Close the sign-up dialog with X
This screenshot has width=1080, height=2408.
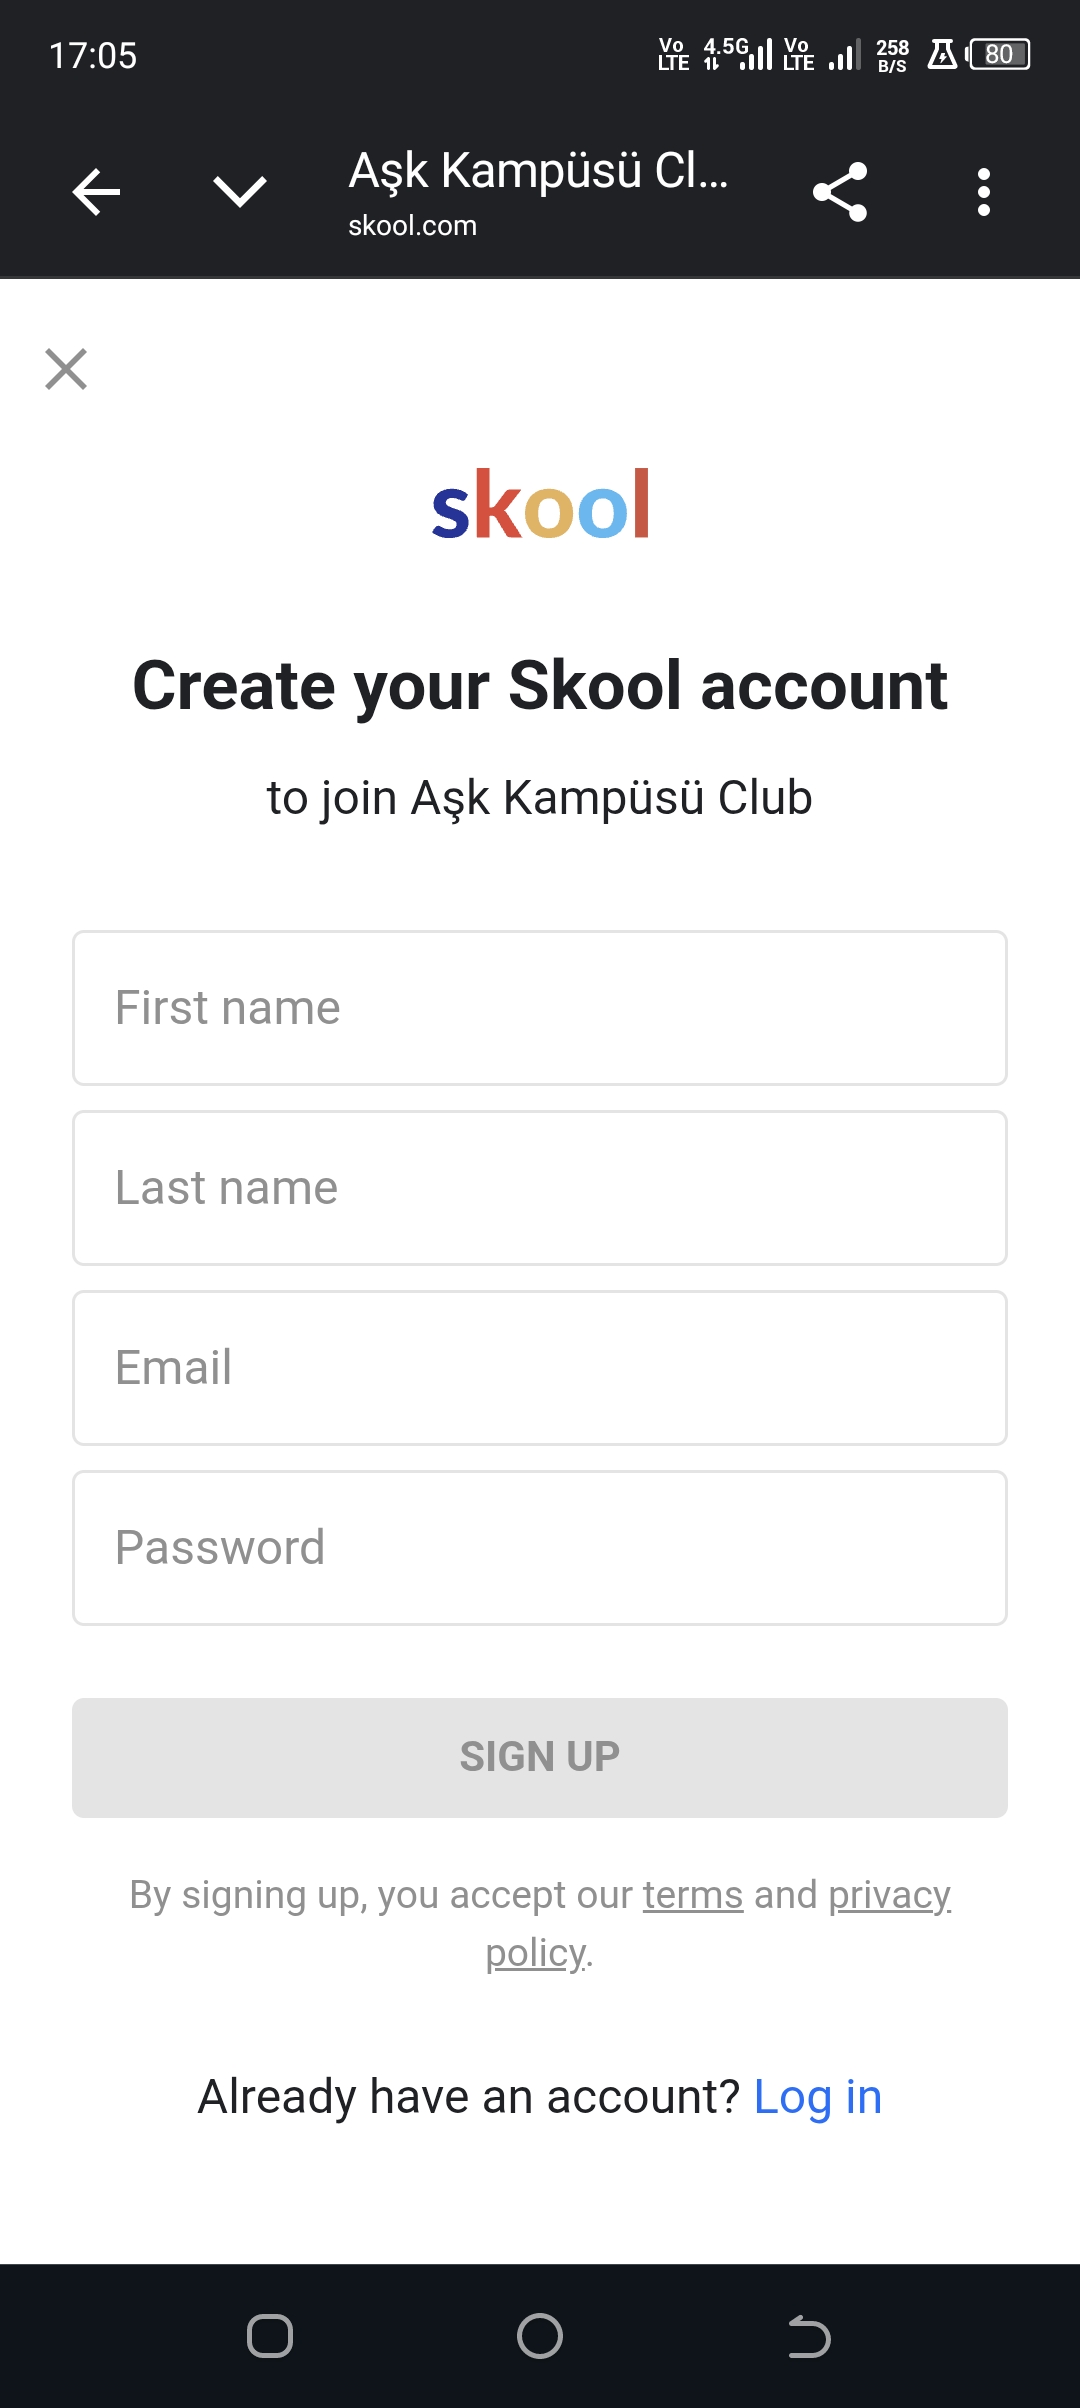click(66, 369)
